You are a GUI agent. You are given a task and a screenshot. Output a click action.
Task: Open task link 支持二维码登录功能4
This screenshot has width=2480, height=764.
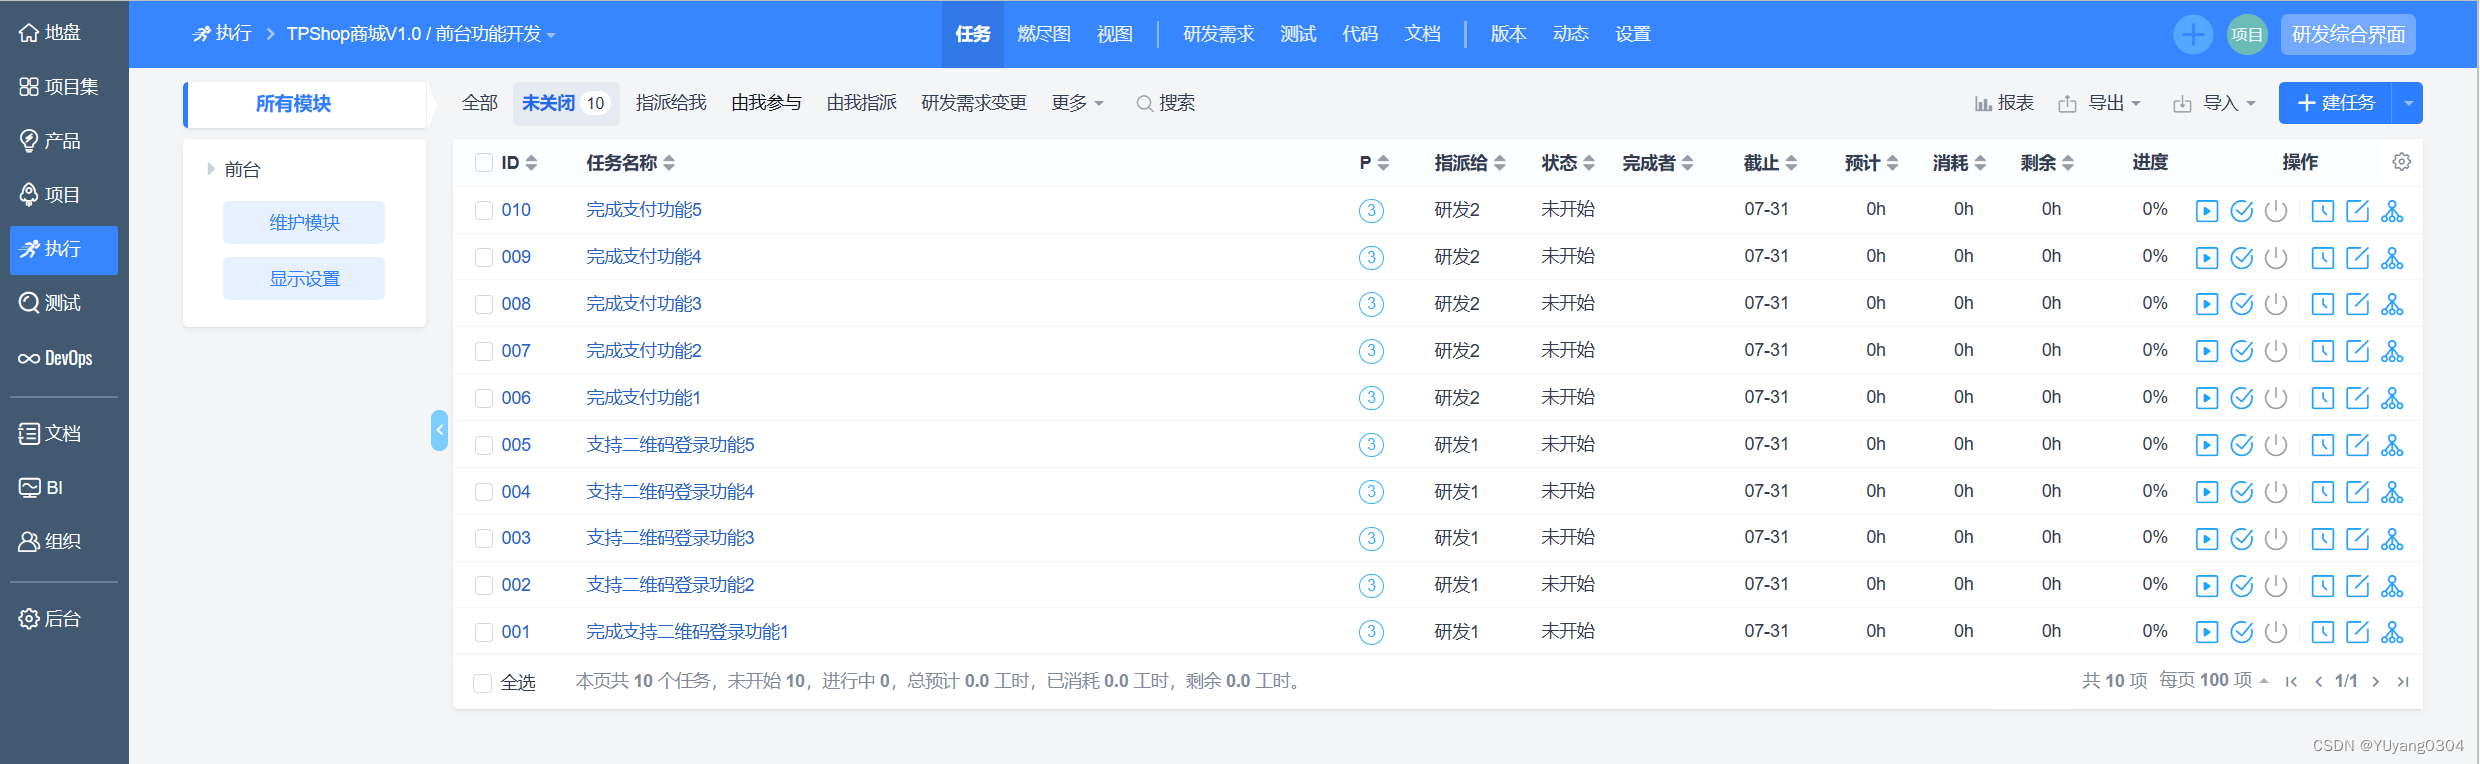tap(670, 492)
